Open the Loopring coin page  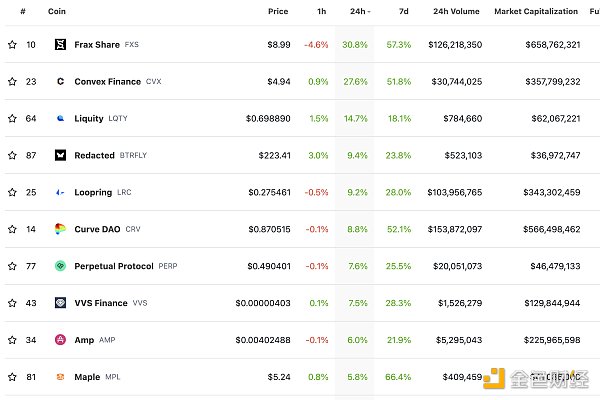[93, 193]
